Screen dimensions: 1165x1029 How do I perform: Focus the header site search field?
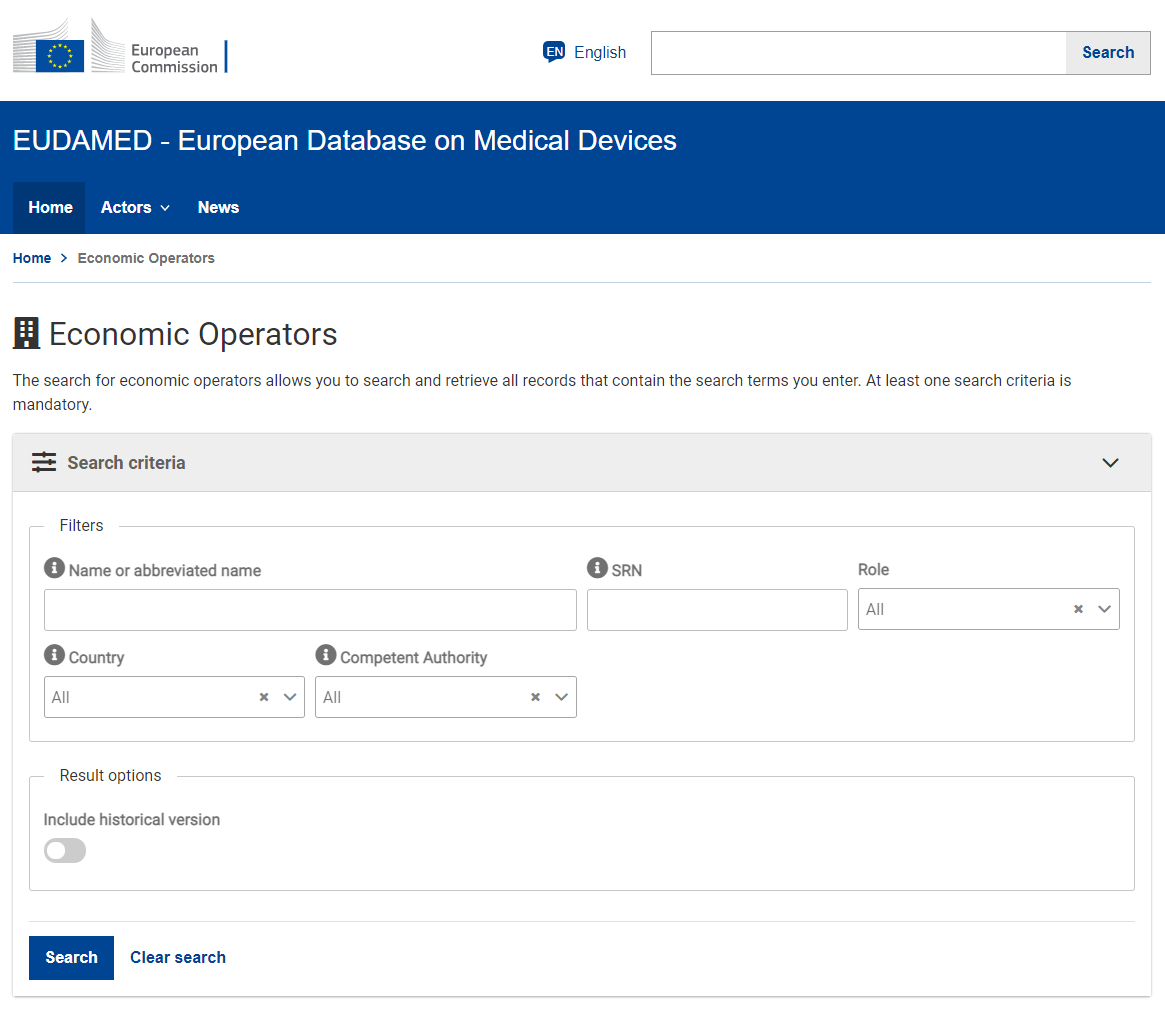pos(858,53)
